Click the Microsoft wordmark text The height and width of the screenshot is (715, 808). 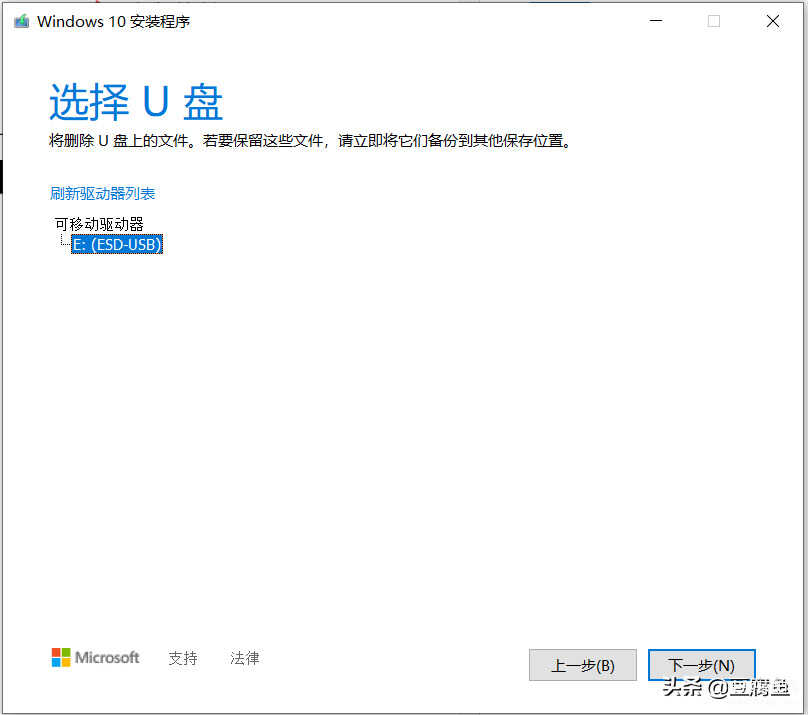pos(108,658)
